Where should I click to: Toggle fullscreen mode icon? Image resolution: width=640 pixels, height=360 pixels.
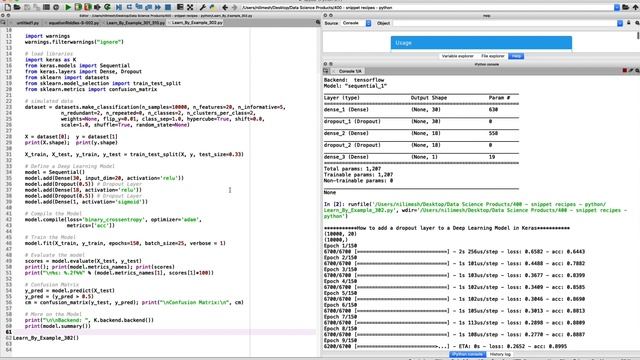[x=190, y=7]
